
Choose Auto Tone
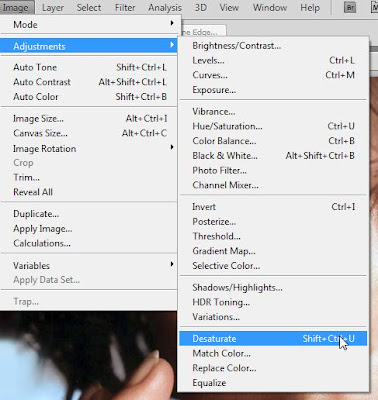tap(89, 67)
